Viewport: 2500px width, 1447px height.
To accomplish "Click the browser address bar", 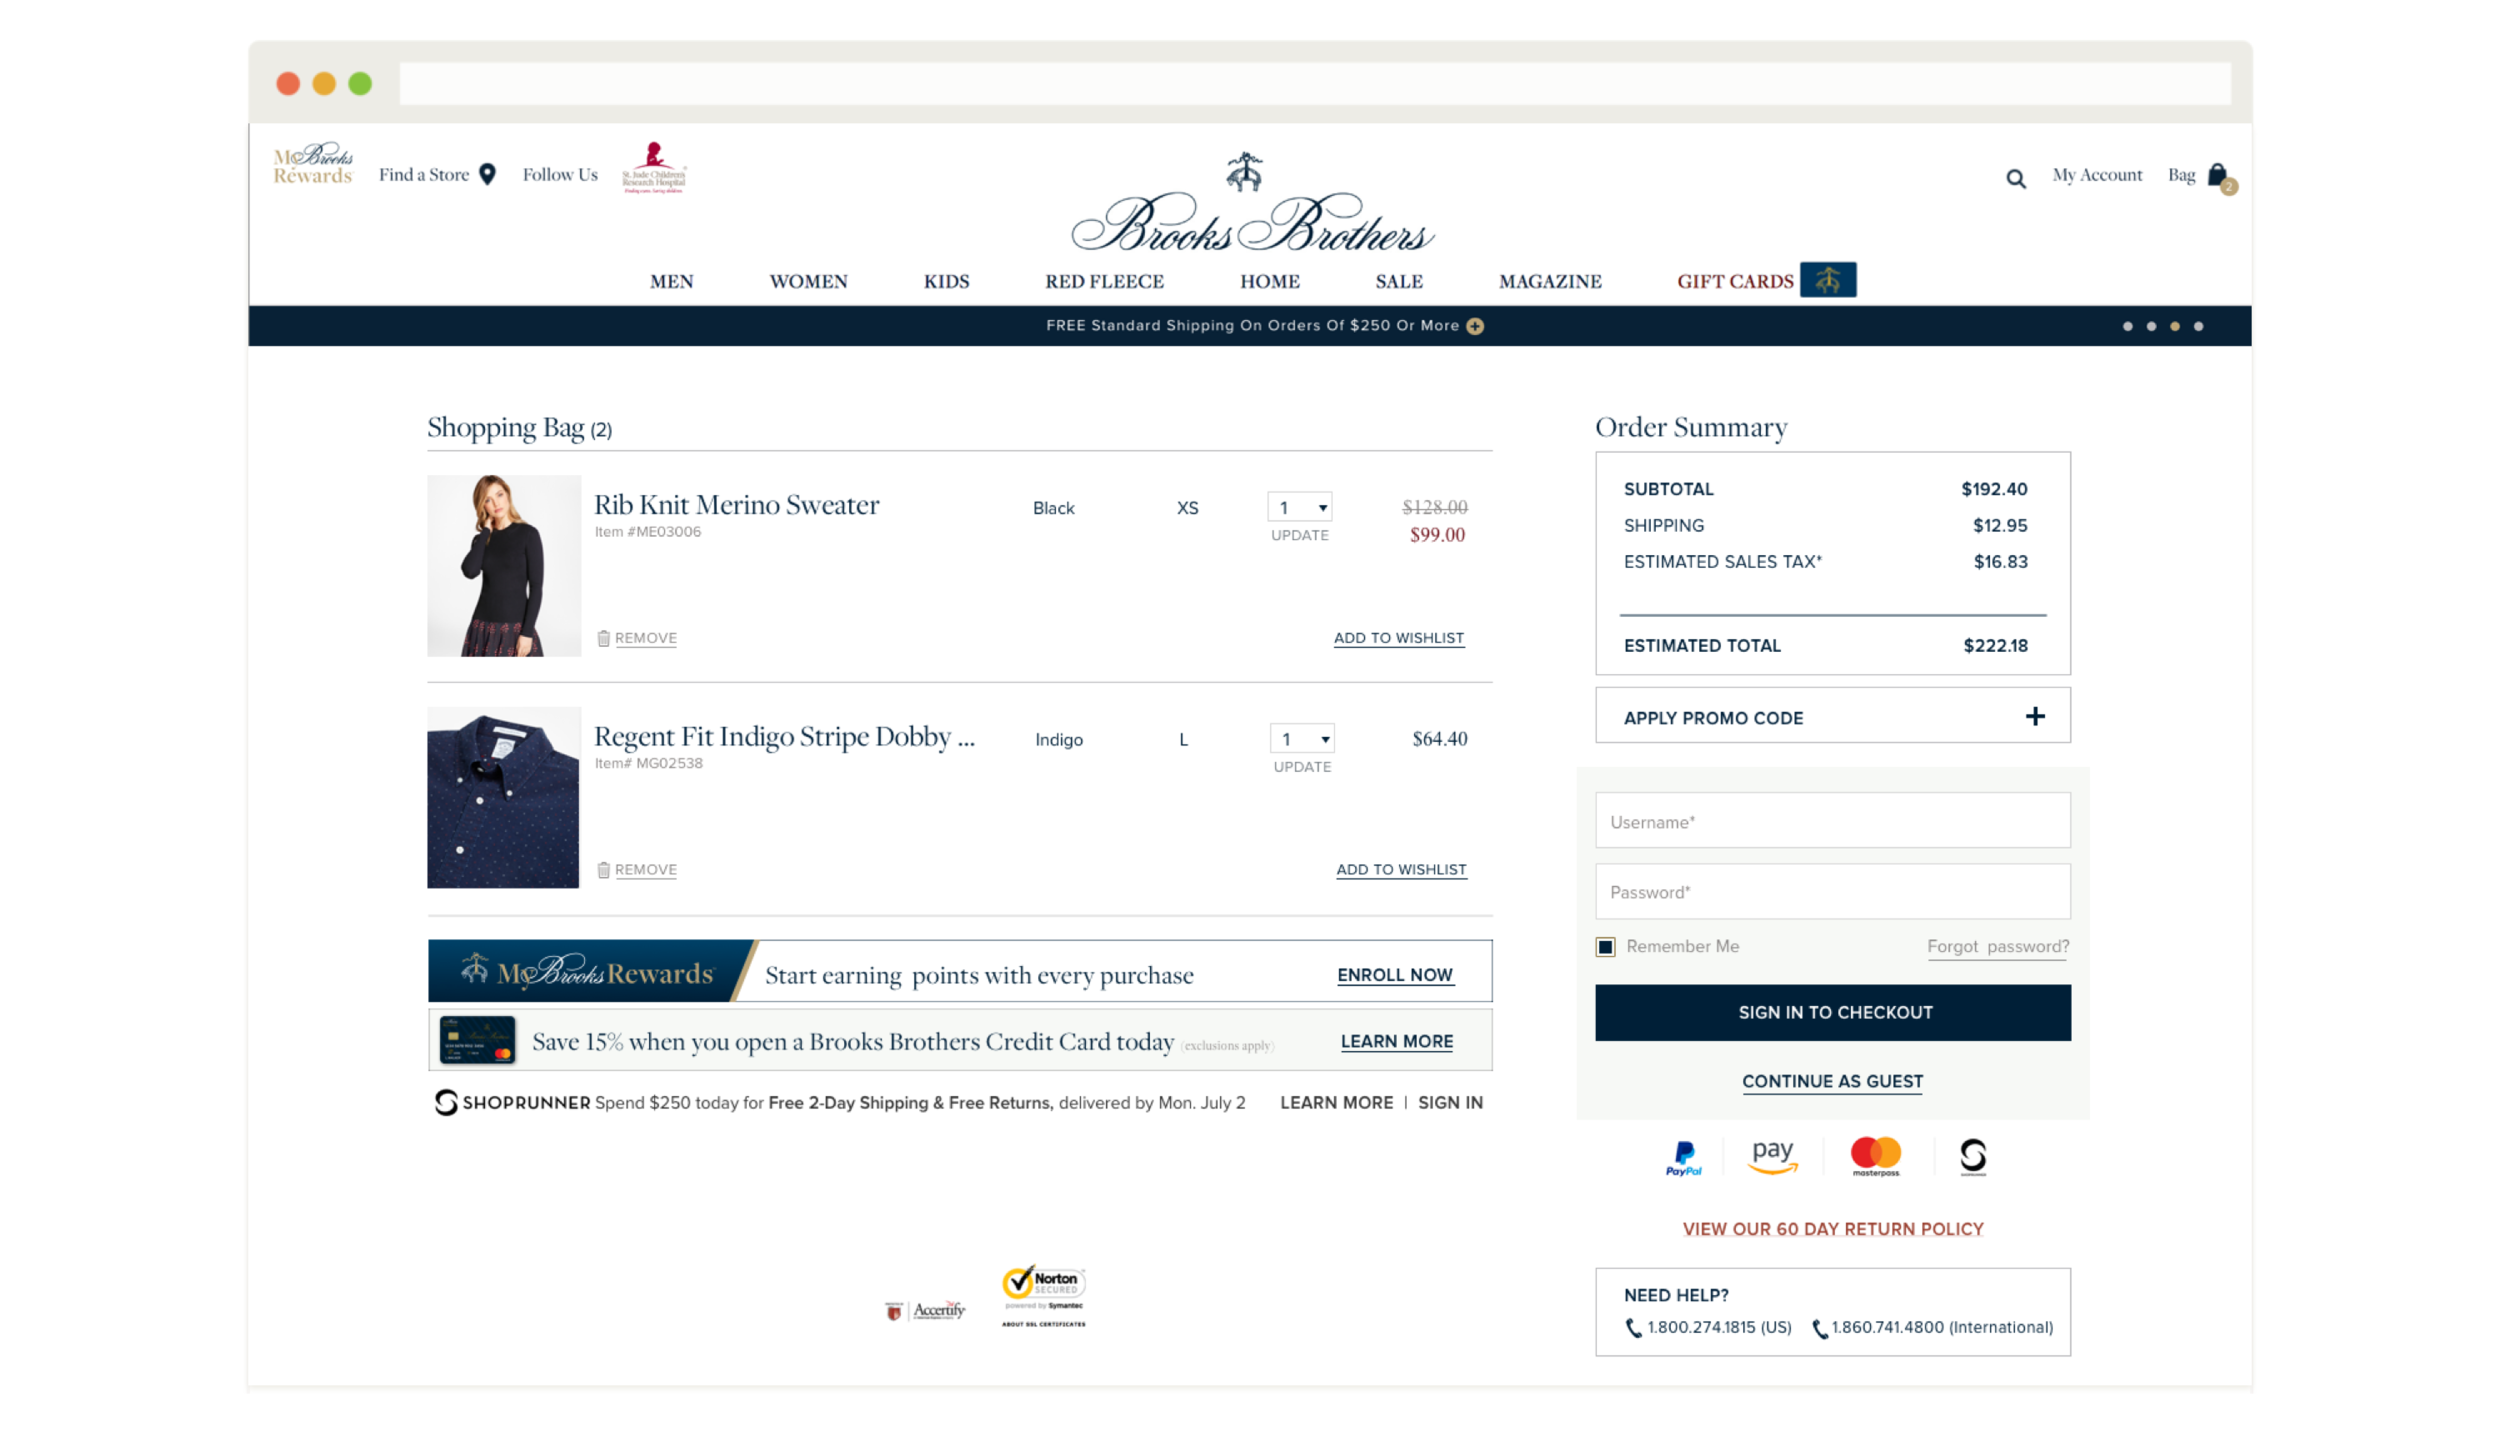I will tap(1314, 84).
